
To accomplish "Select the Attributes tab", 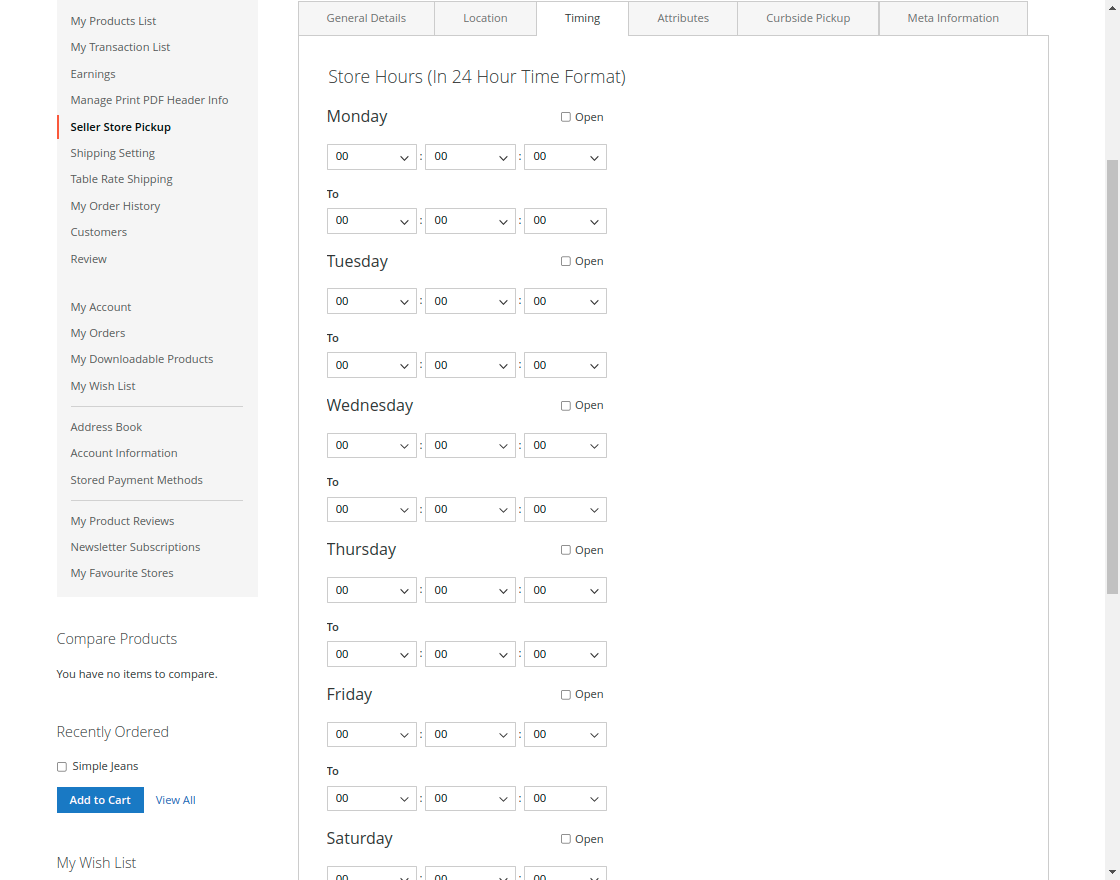I will click(683, 18).
